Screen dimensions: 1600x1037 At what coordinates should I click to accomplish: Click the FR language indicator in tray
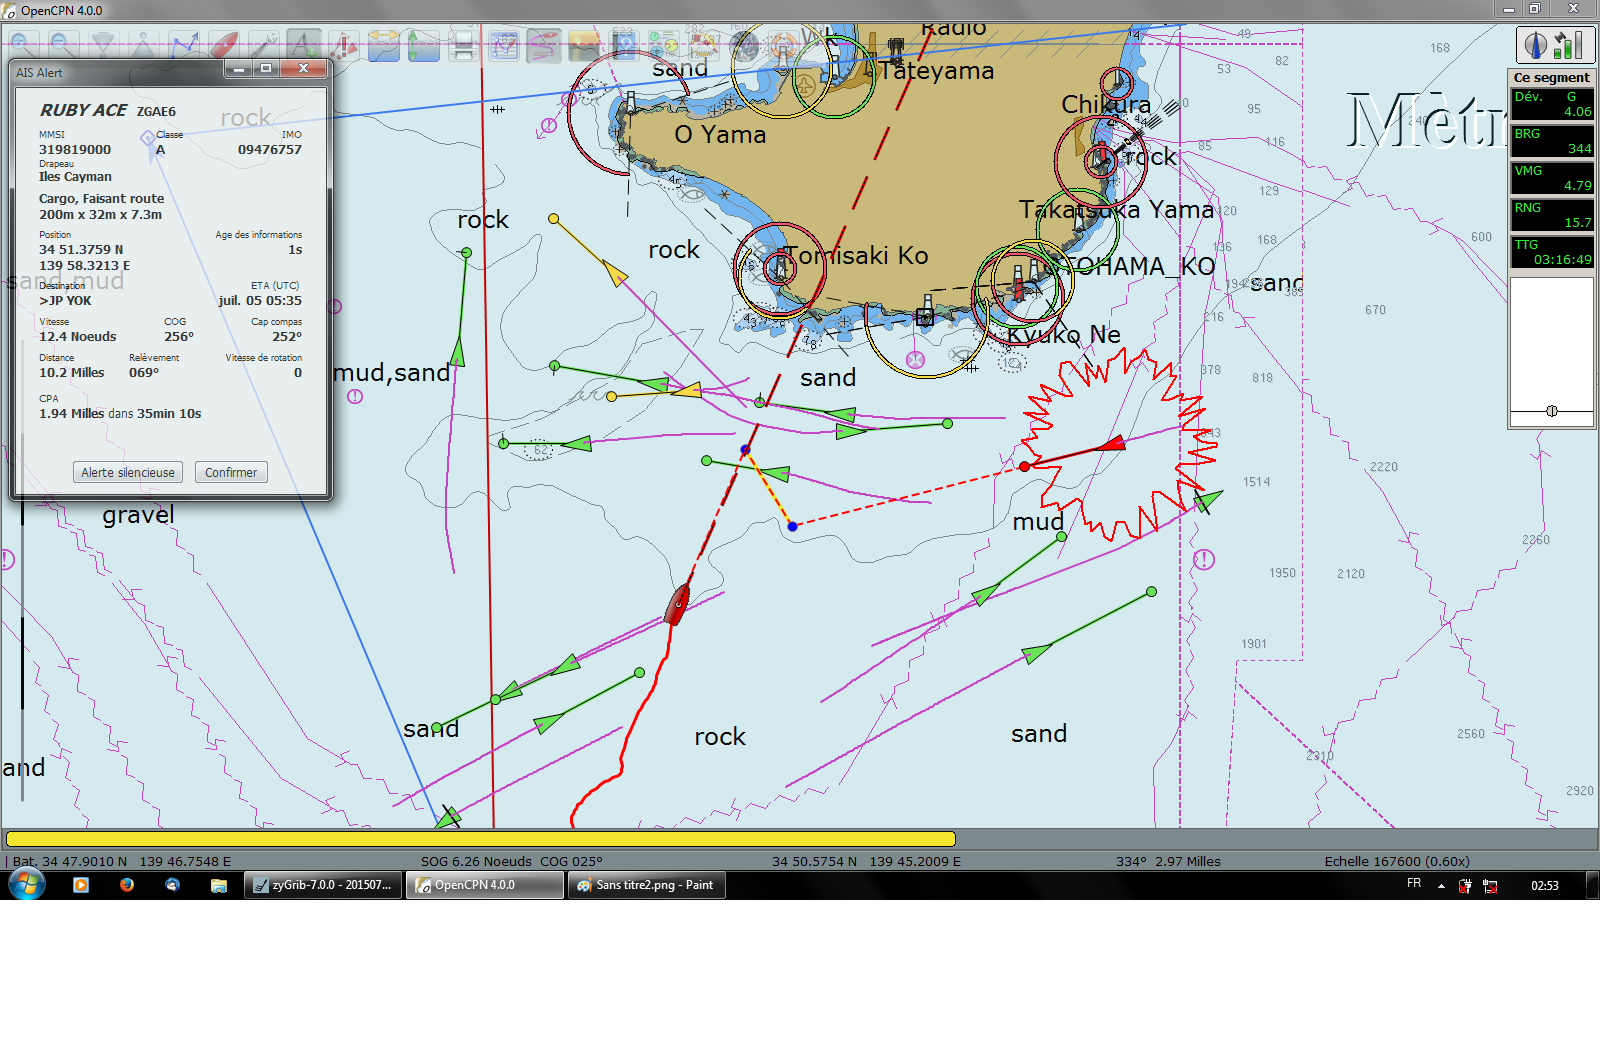[1414, 883]
